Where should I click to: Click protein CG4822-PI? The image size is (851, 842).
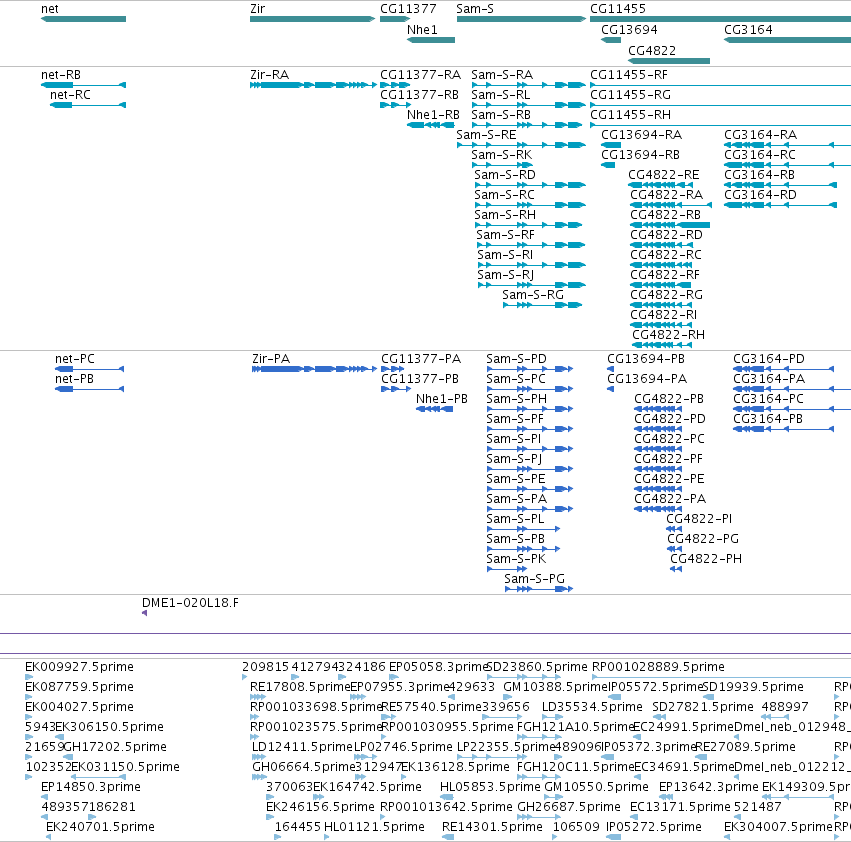(674, 529)
